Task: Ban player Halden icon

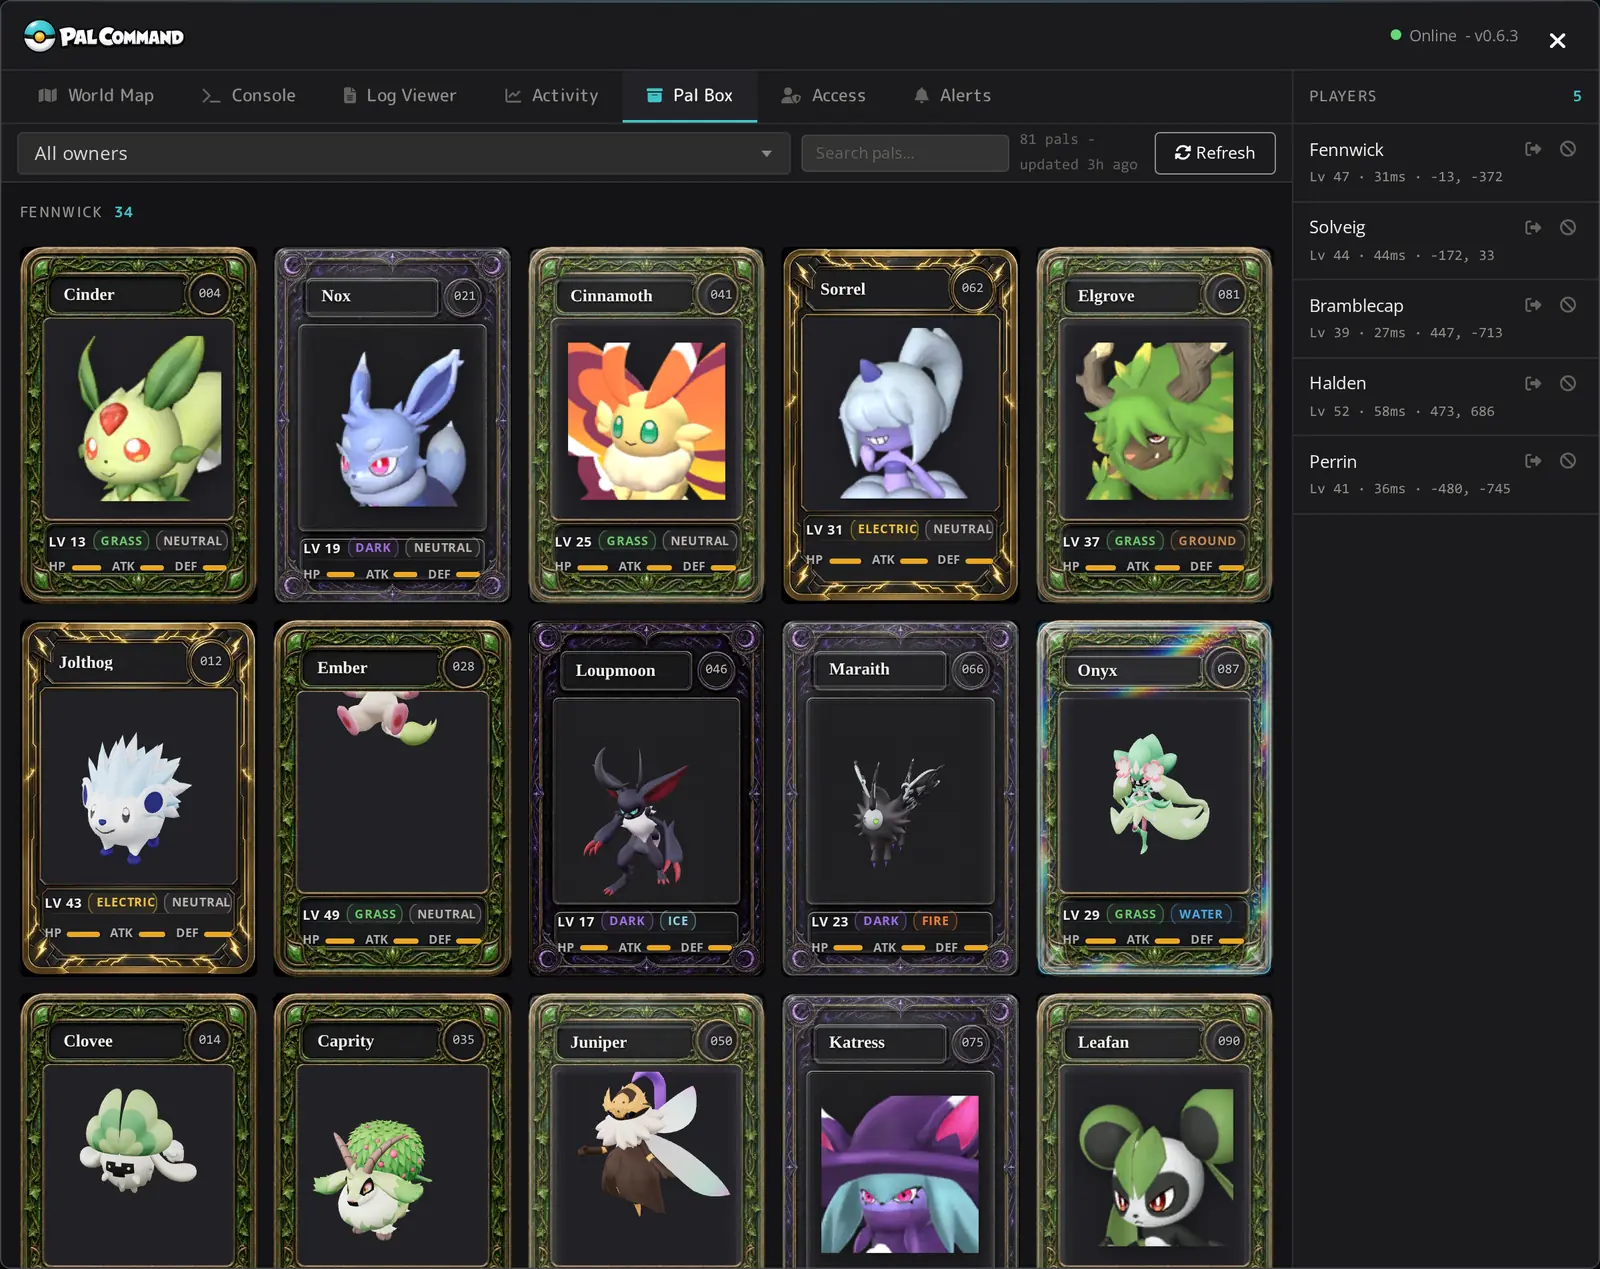Action: point(1568,383)
